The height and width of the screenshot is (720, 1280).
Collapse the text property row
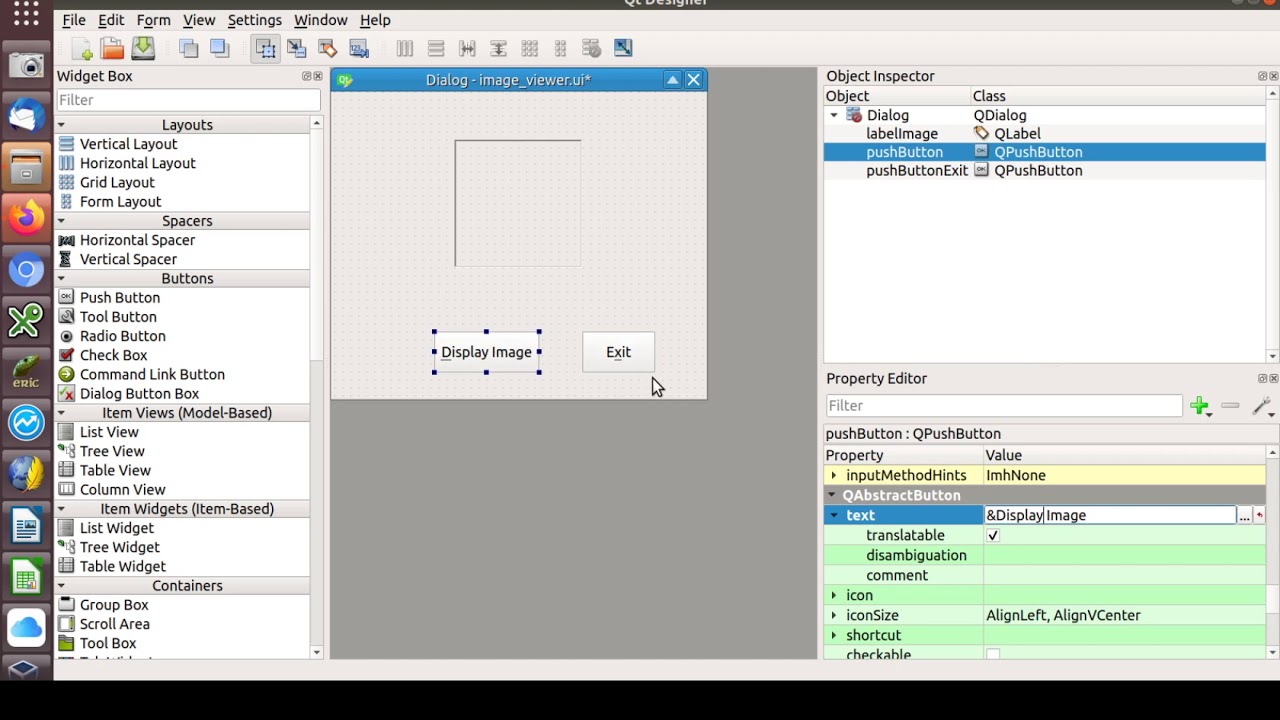[834, 515]
